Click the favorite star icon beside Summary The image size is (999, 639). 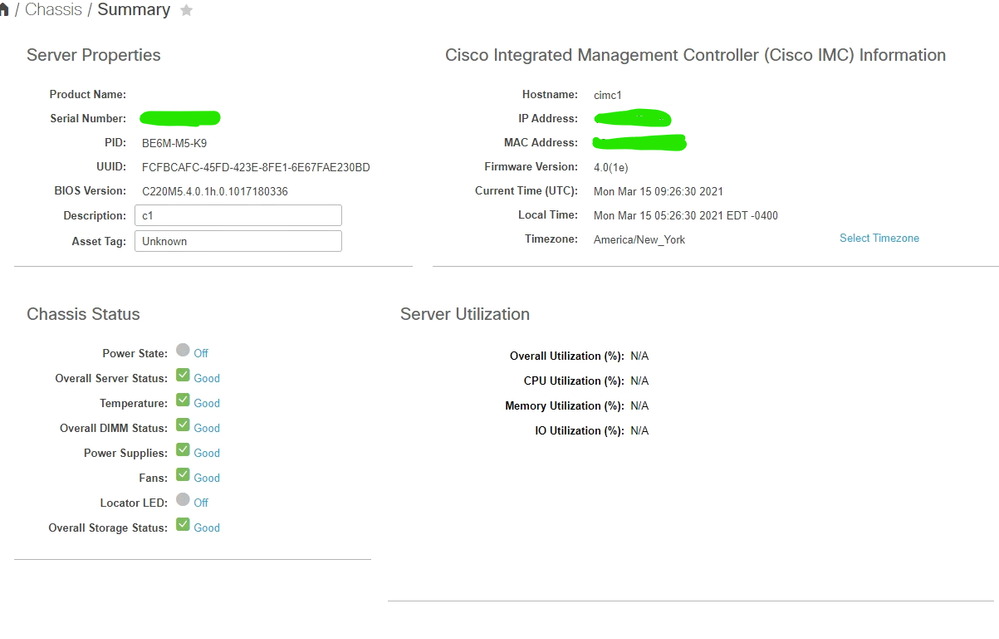pyautogui.click(x=186, y=10)
